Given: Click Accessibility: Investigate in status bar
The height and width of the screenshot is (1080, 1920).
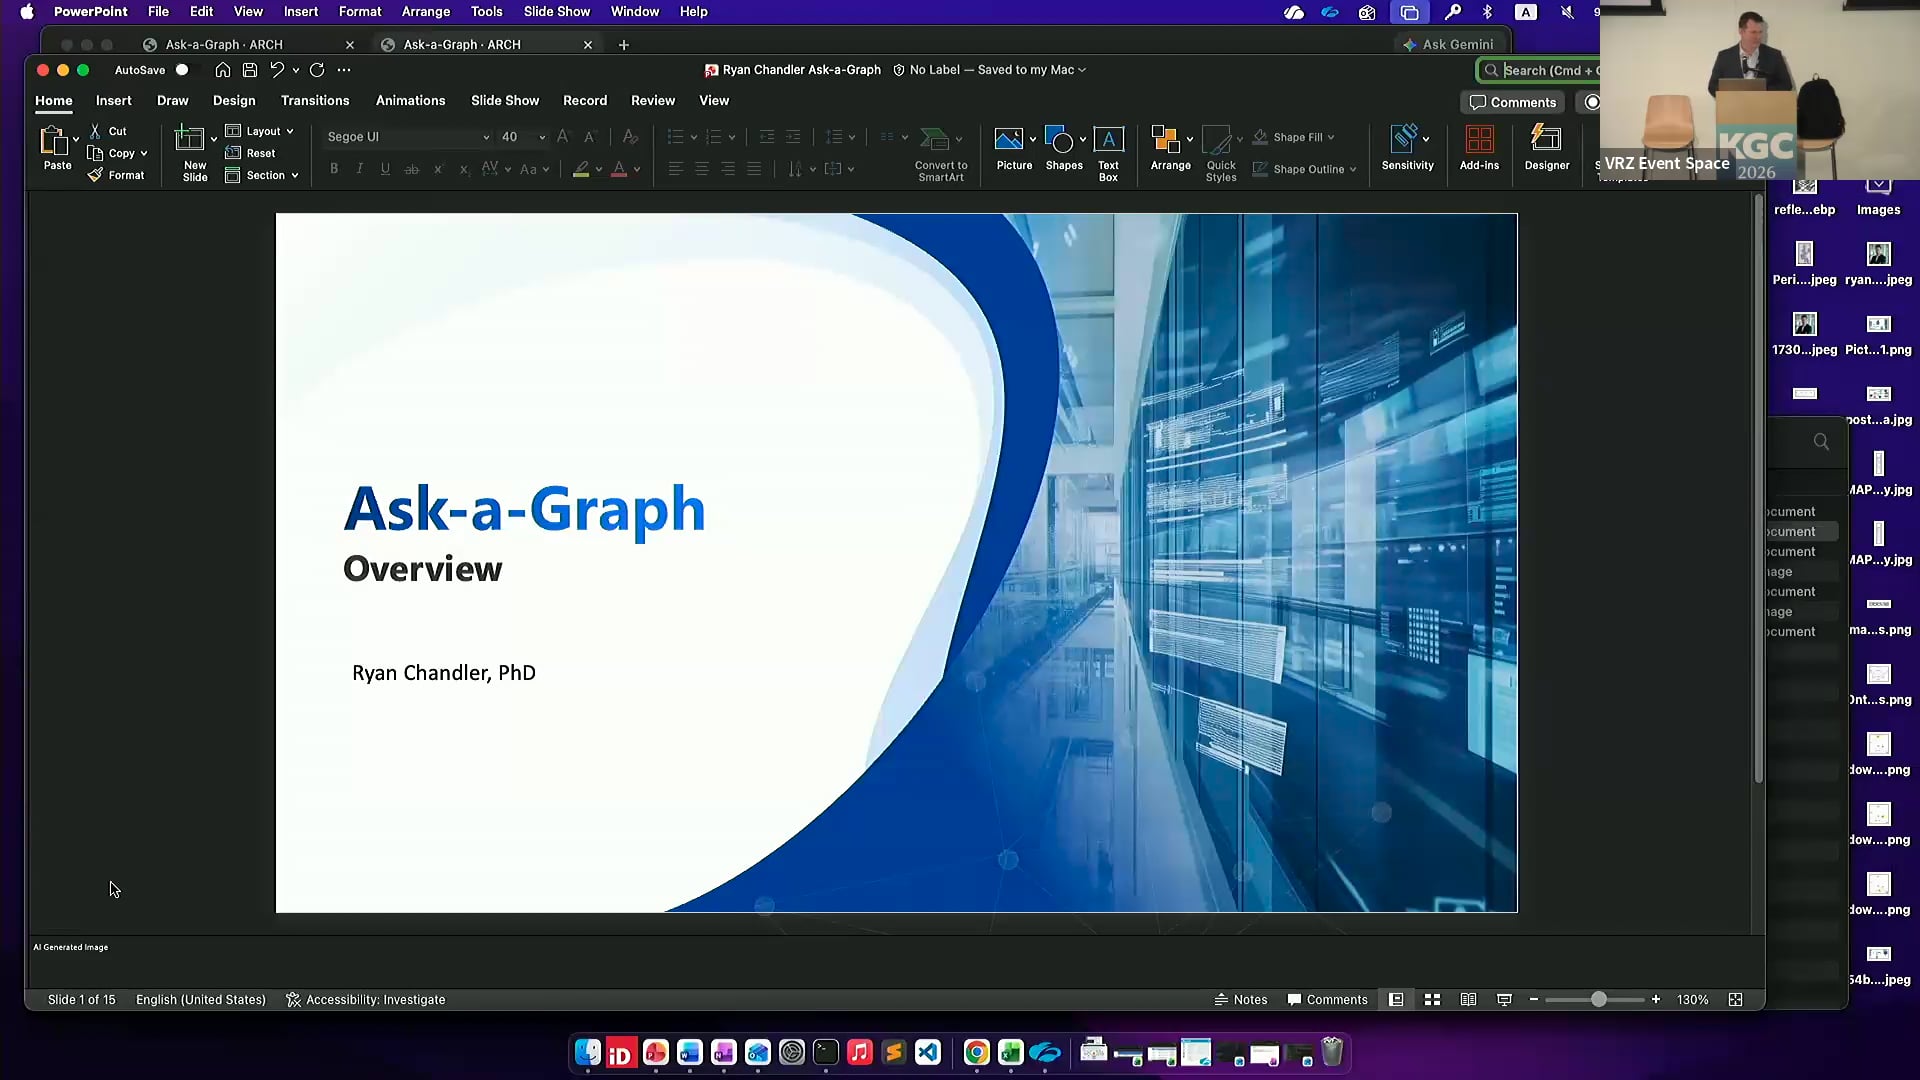Looking at the screenshot, I should [366, 1000].
